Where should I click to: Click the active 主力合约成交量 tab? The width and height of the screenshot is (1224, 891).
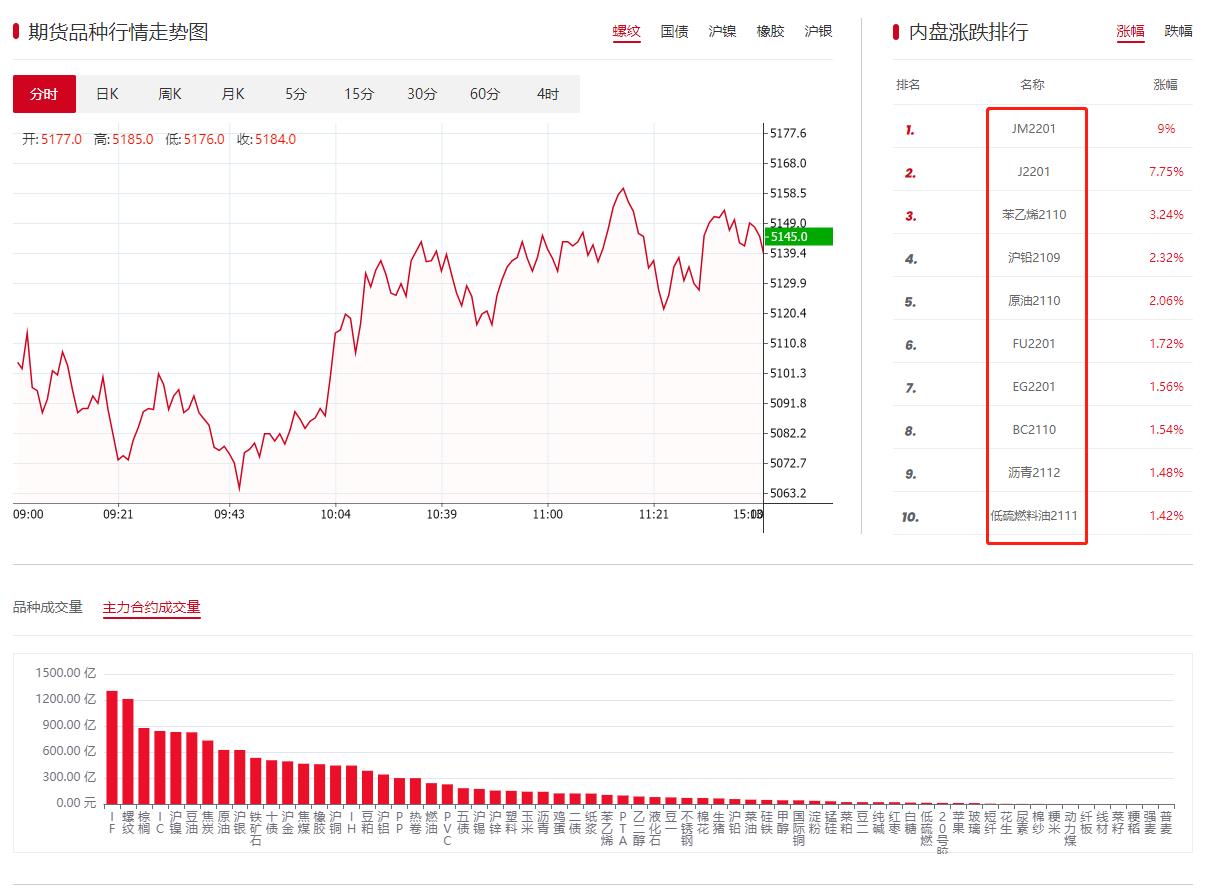[x=153, y=607]
